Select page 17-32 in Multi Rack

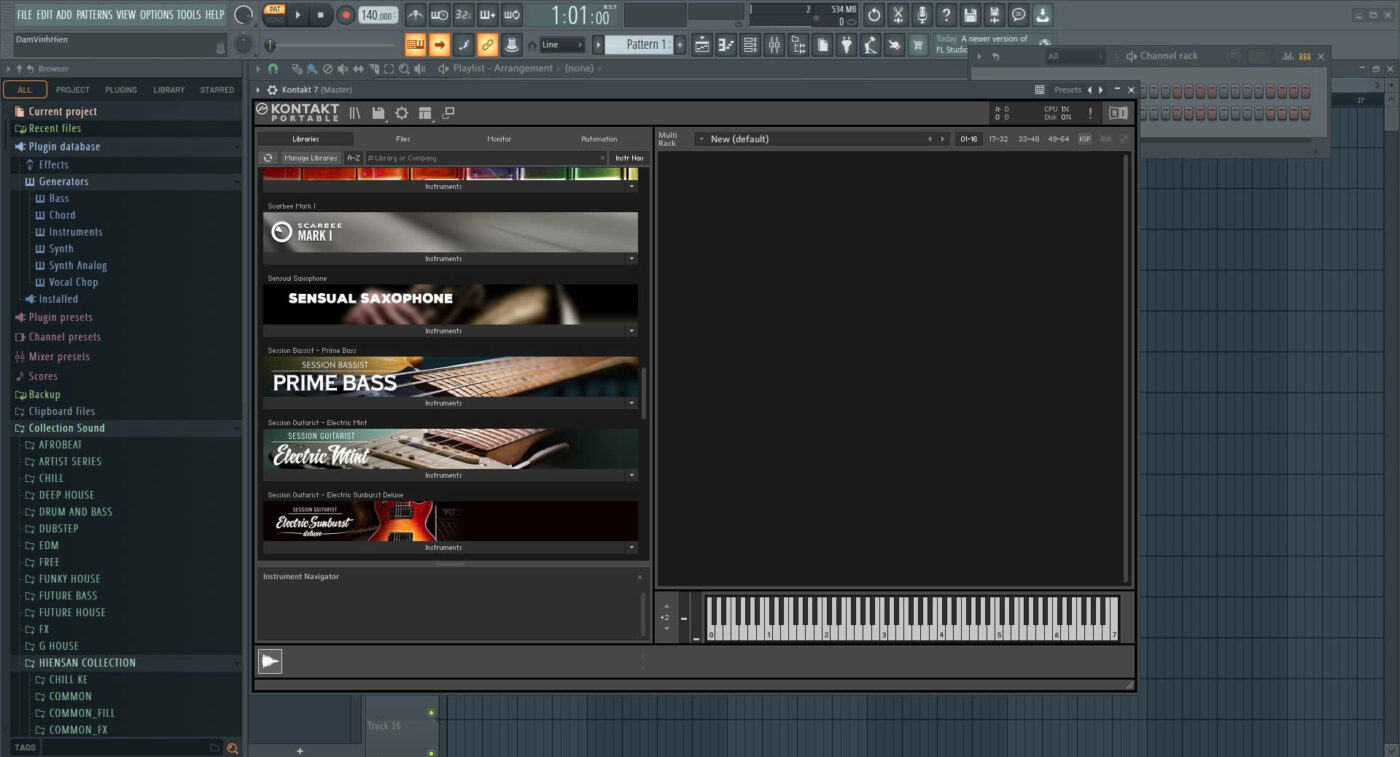[998, 139]
